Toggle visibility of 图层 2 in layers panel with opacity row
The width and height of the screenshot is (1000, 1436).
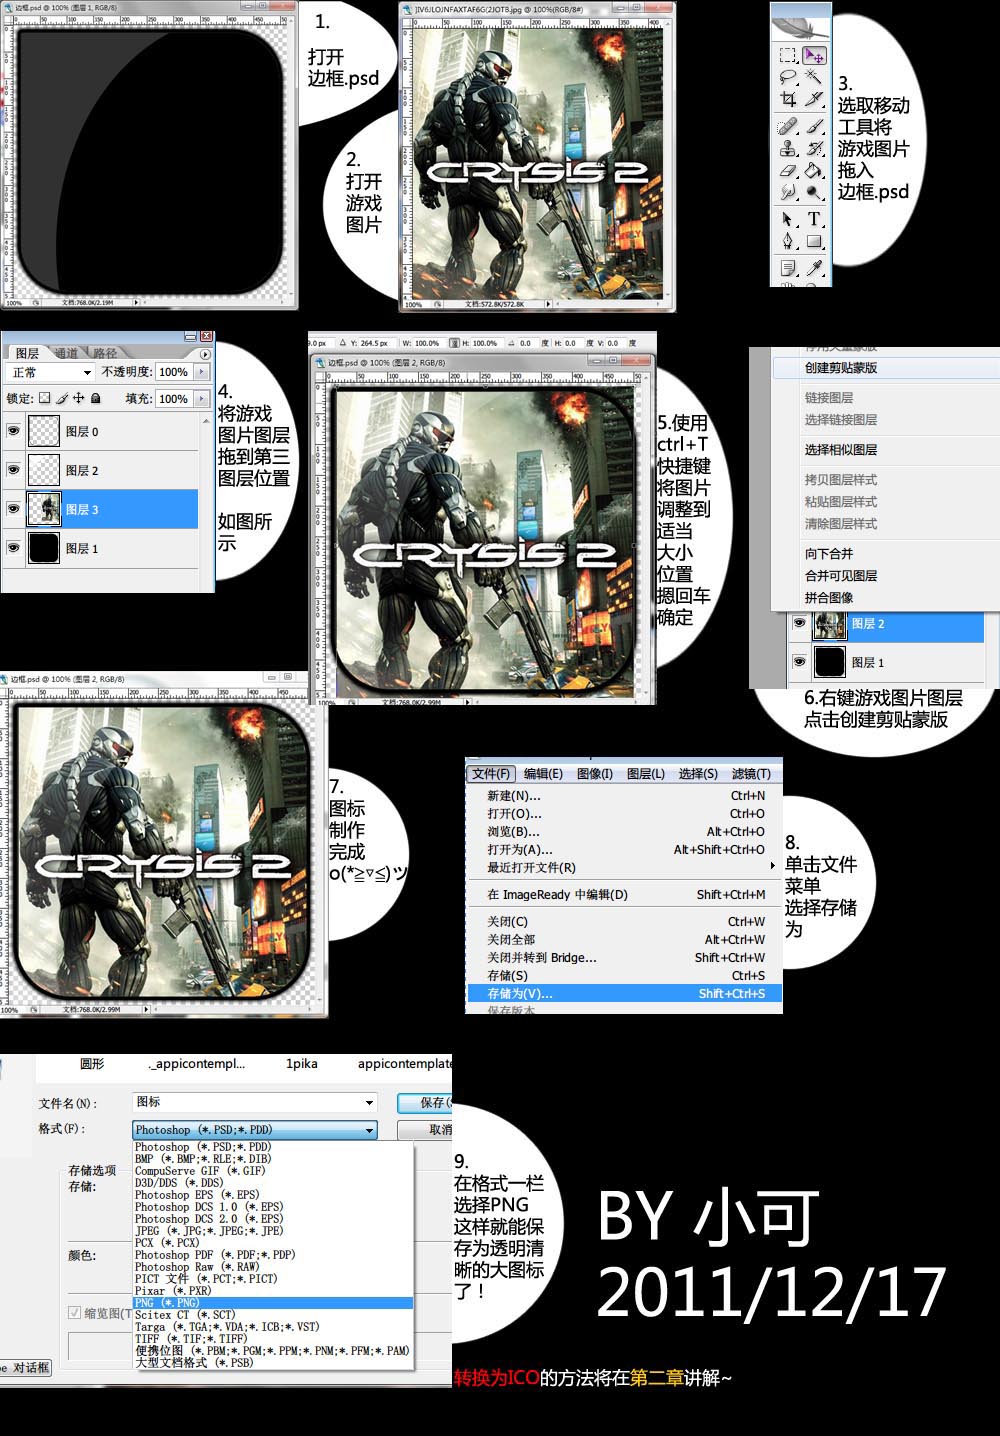pyautogui.click(x=13, y=470)
